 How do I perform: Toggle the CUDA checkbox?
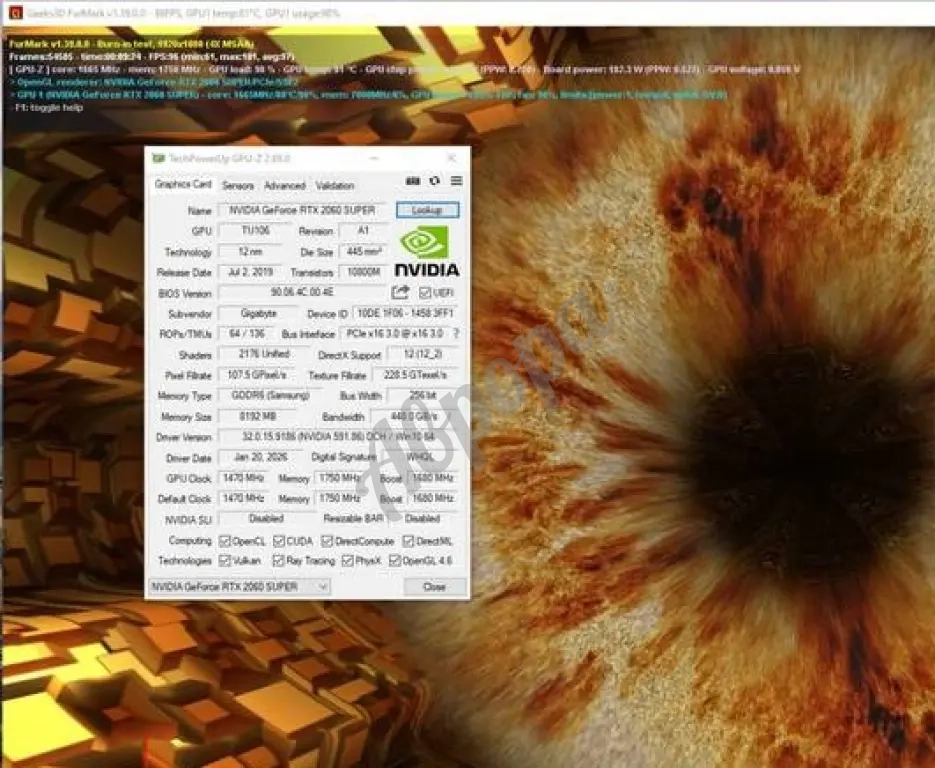click(x=278, y=541)
